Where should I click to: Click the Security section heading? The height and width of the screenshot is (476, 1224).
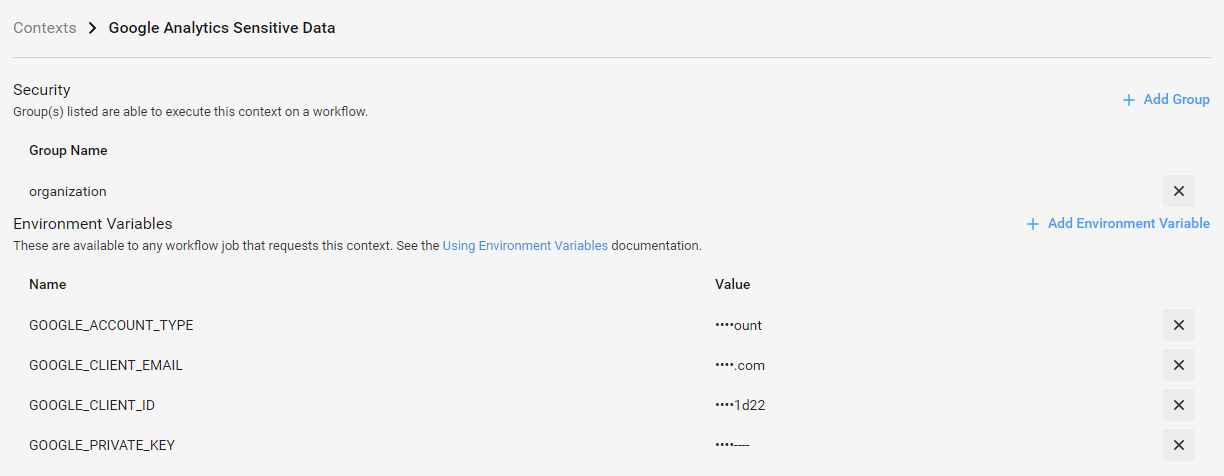[42, 90]
